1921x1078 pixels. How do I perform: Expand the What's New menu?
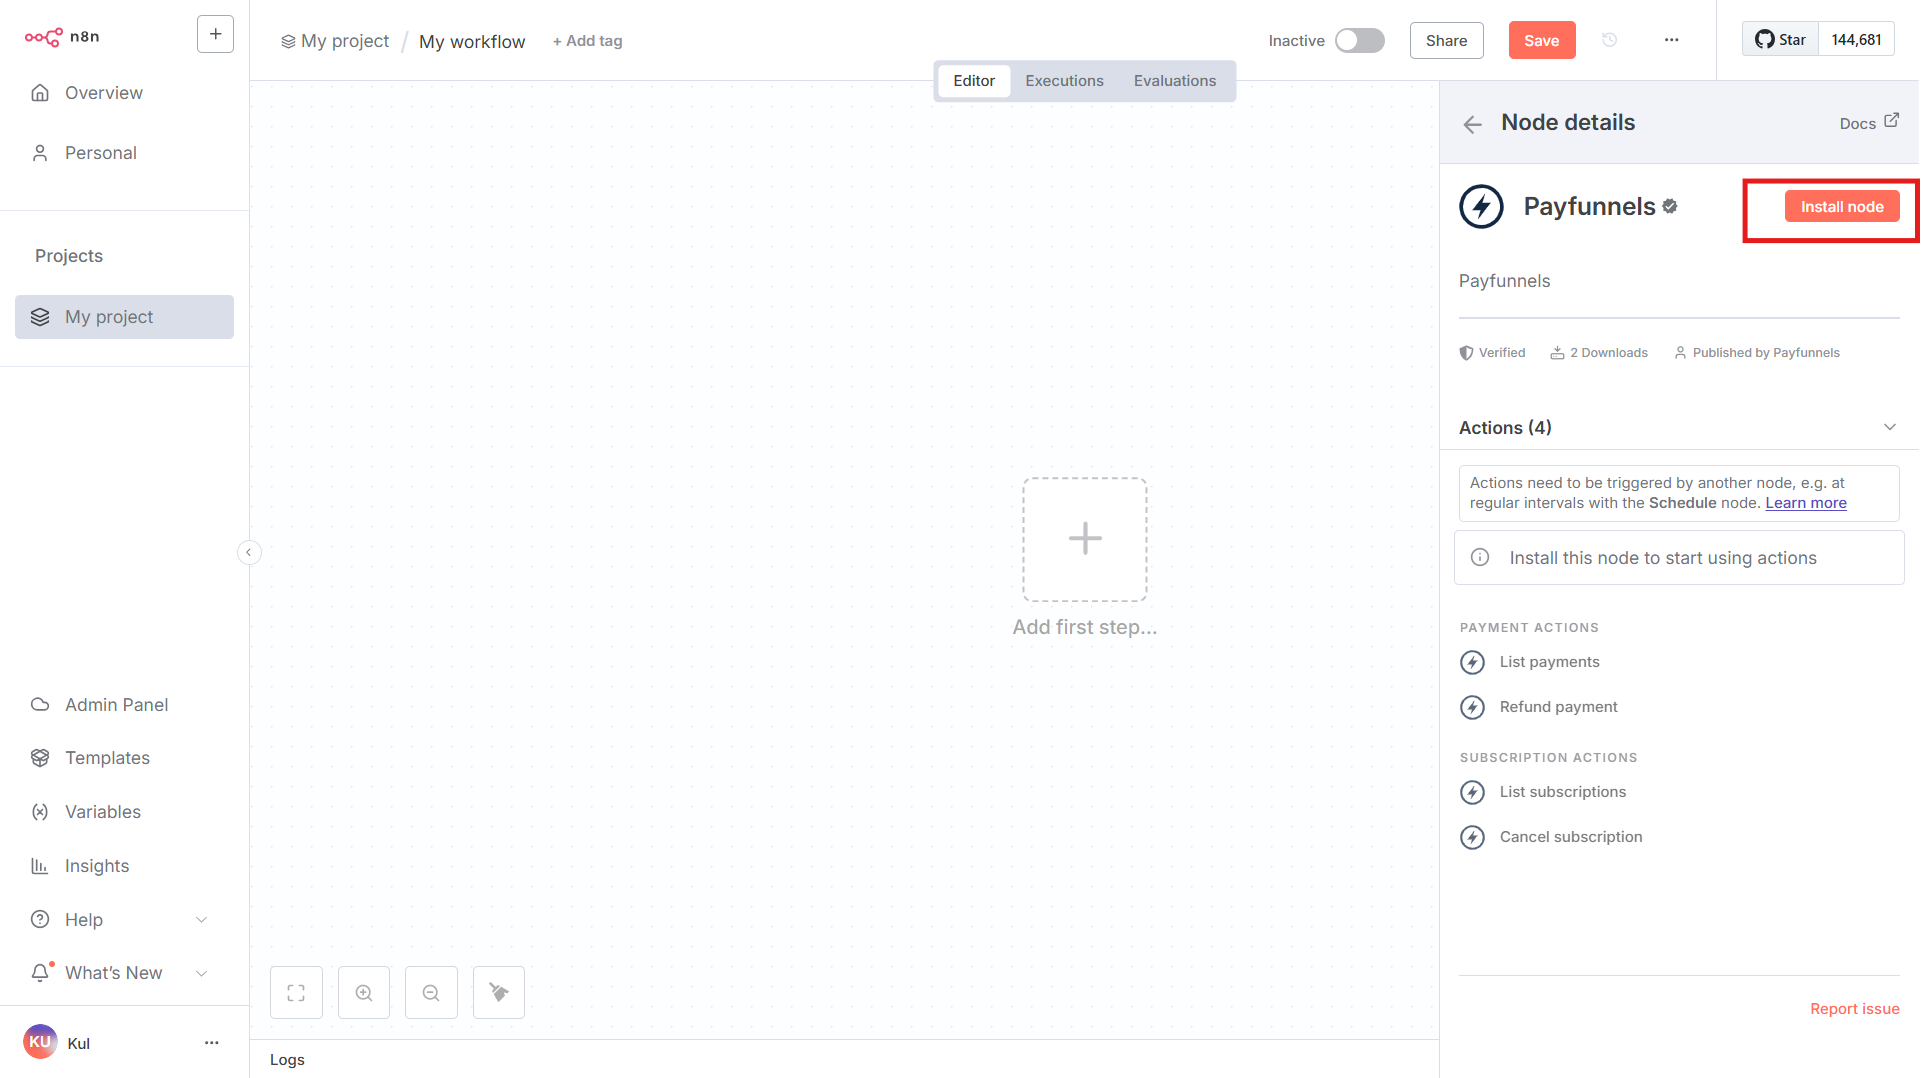(124, 973)
